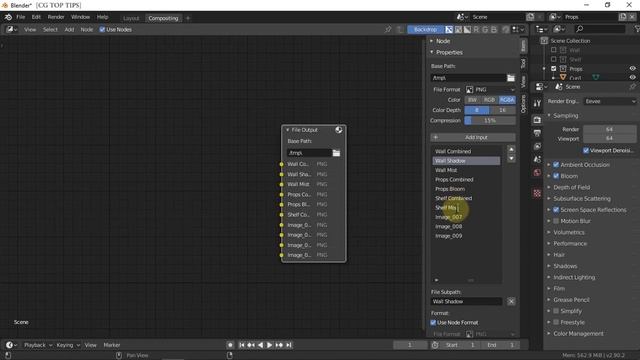Open the Output properties tab icon

[537, 133]
